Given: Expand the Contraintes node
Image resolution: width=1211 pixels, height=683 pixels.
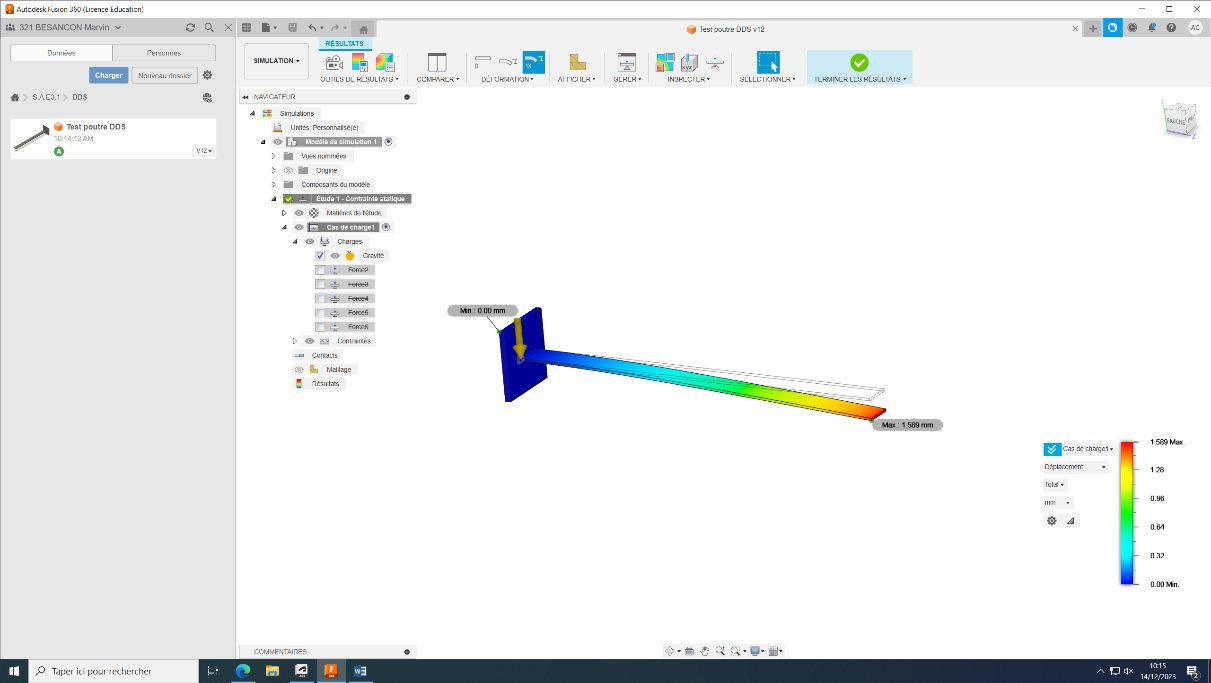Looking at the screenshot, I should [294, 341].
